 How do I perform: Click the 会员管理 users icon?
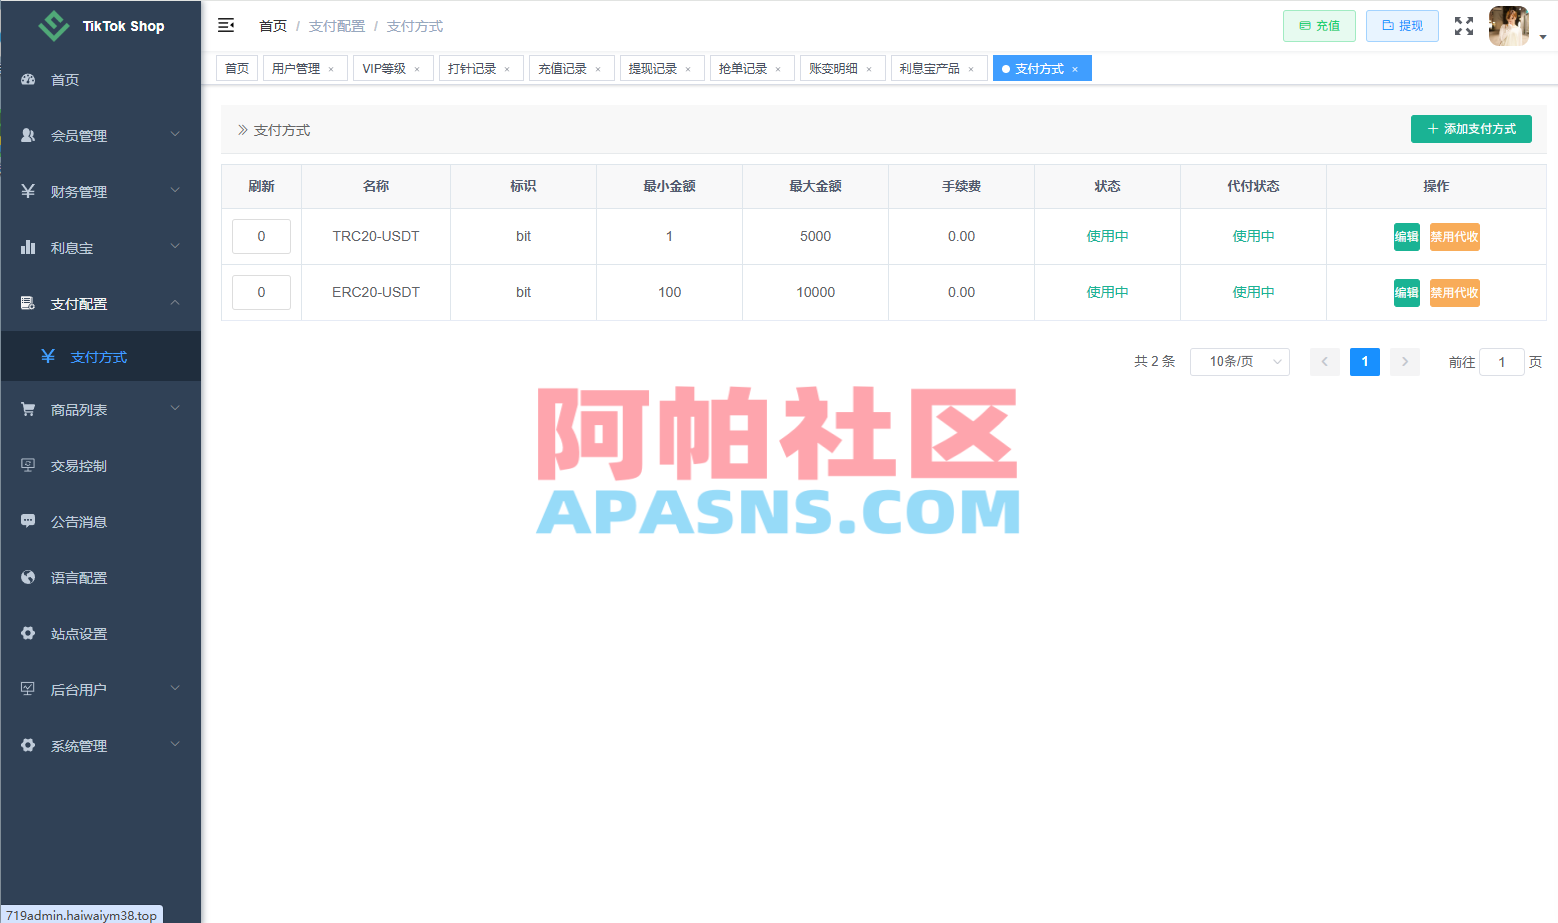click(x=28, y=135)
